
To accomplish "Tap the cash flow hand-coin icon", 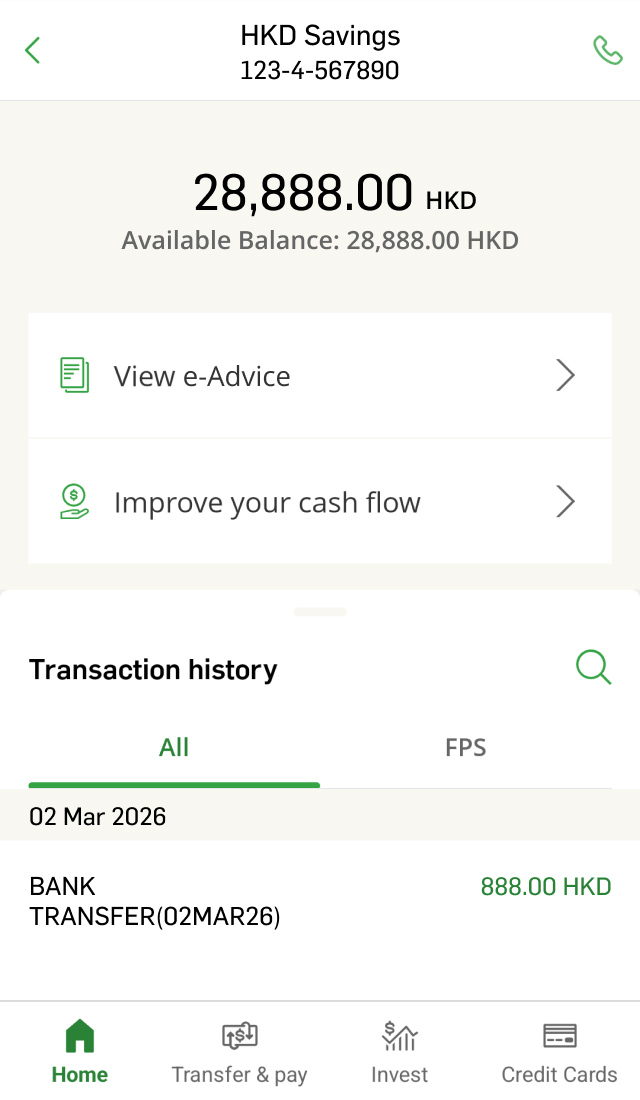I will (74, 501).
